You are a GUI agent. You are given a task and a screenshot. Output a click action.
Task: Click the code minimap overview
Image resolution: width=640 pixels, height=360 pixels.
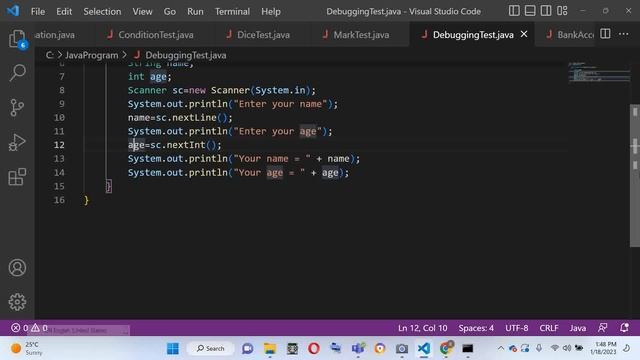[598, 72]
